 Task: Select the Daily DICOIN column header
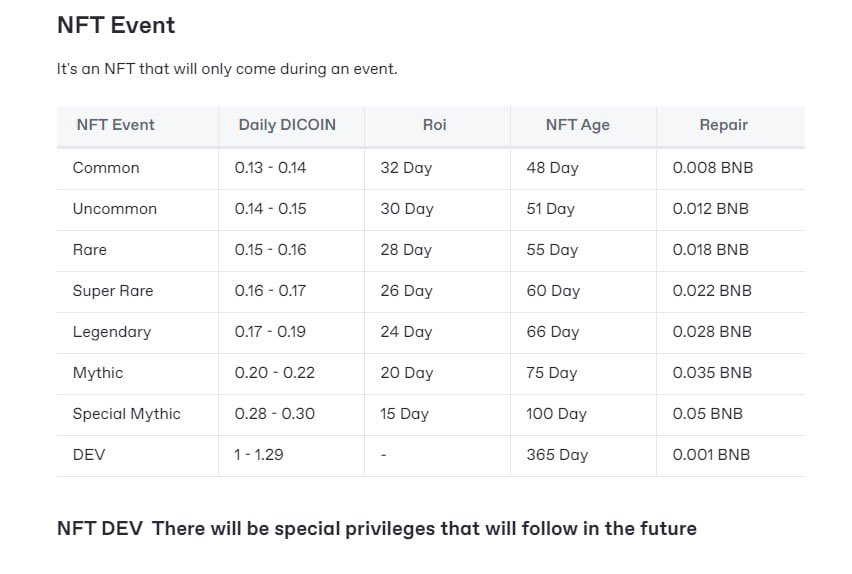(x=287, y=125)
